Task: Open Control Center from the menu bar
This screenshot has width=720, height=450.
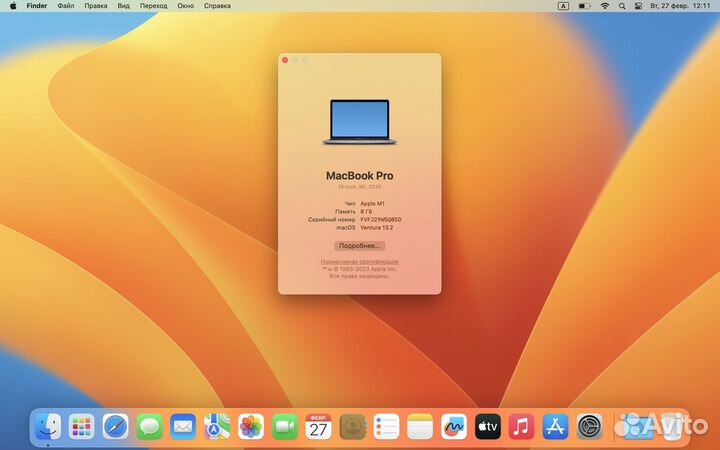Action: pyautogui.click(x=638, y=6)
